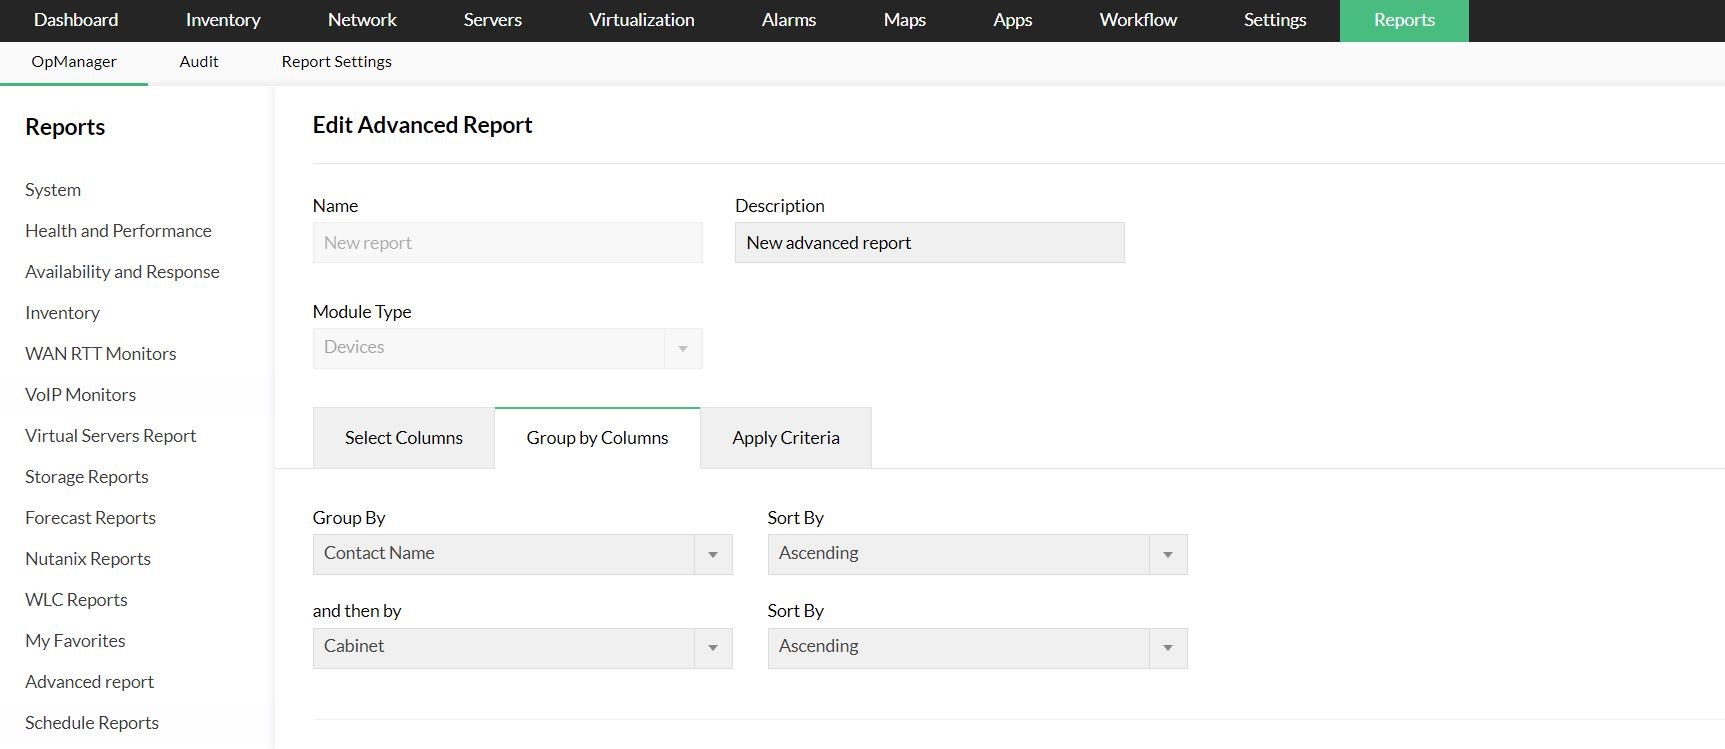Expand the 'and then by' Cabinet dropdown

point(522,647)
